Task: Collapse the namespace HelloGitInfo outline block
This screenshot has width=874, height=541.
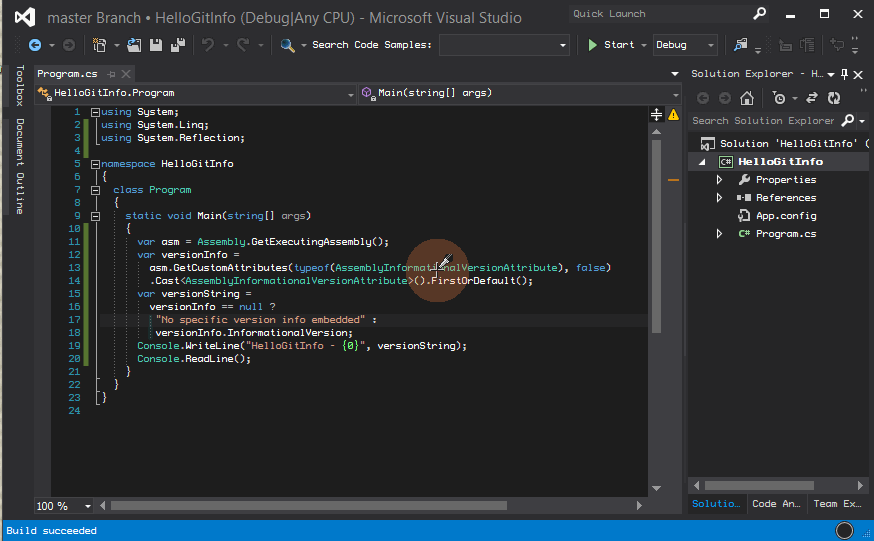Action: tap(95, 164)
